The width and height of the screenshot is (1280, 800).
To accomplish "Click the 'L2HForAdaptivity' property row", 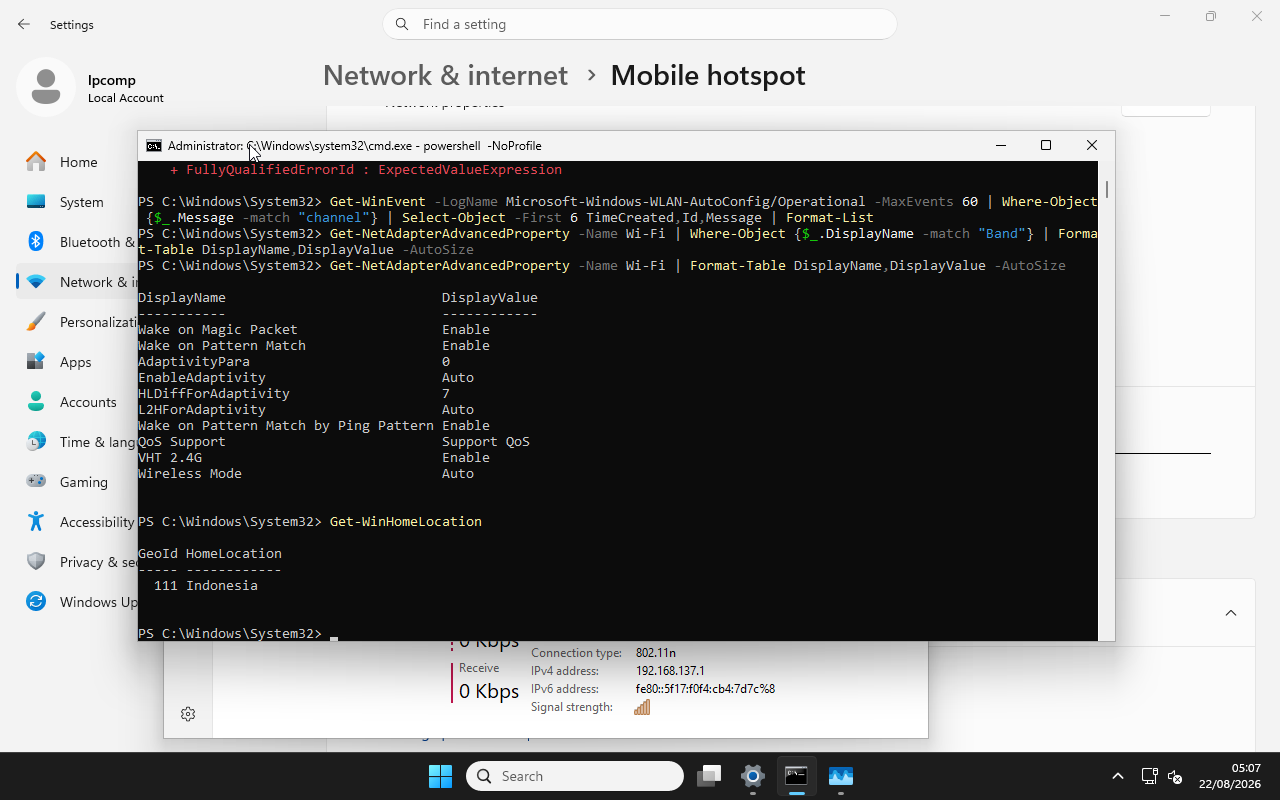I will (x=306, y=409).
